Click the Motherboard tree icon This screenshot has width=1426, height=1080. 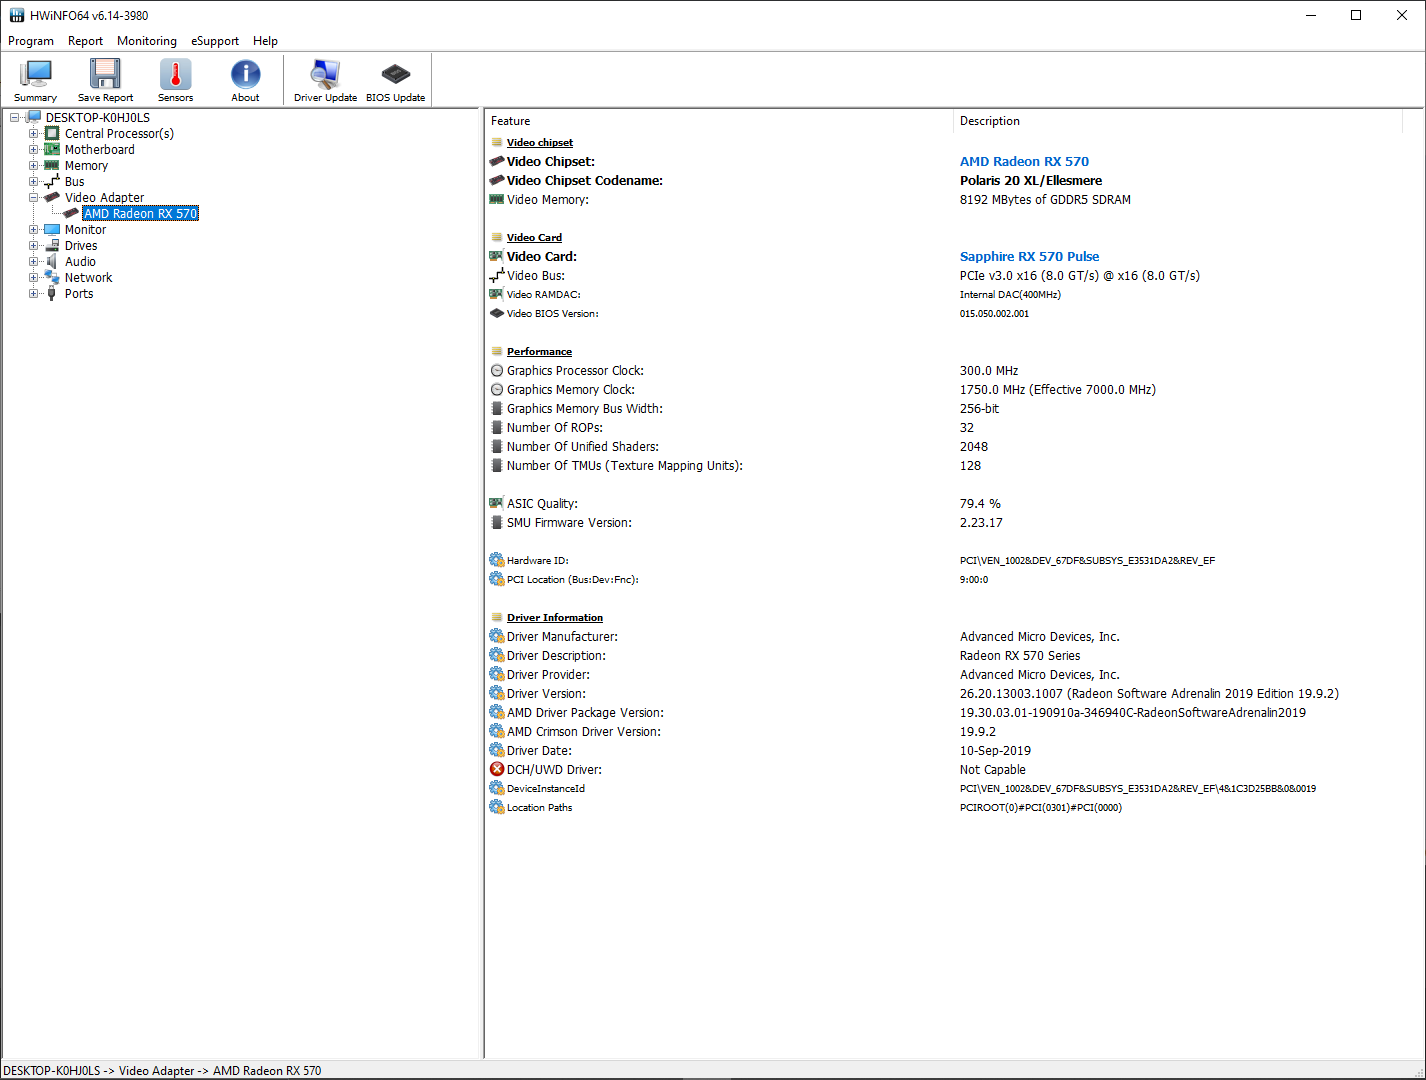52,149
